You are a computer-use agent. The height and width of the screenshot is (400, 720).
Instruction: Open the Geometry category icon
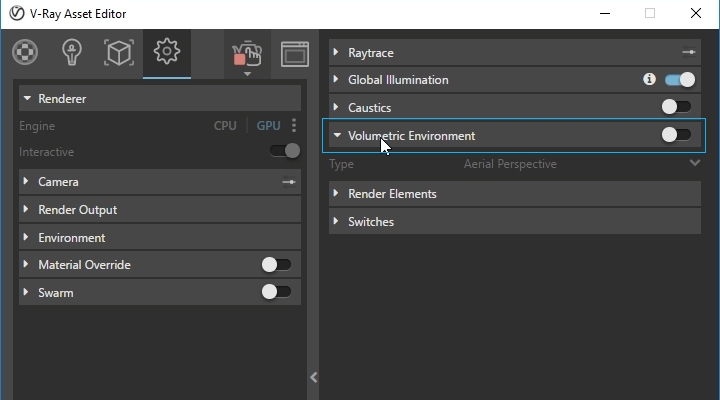click(x=119, y=52)
